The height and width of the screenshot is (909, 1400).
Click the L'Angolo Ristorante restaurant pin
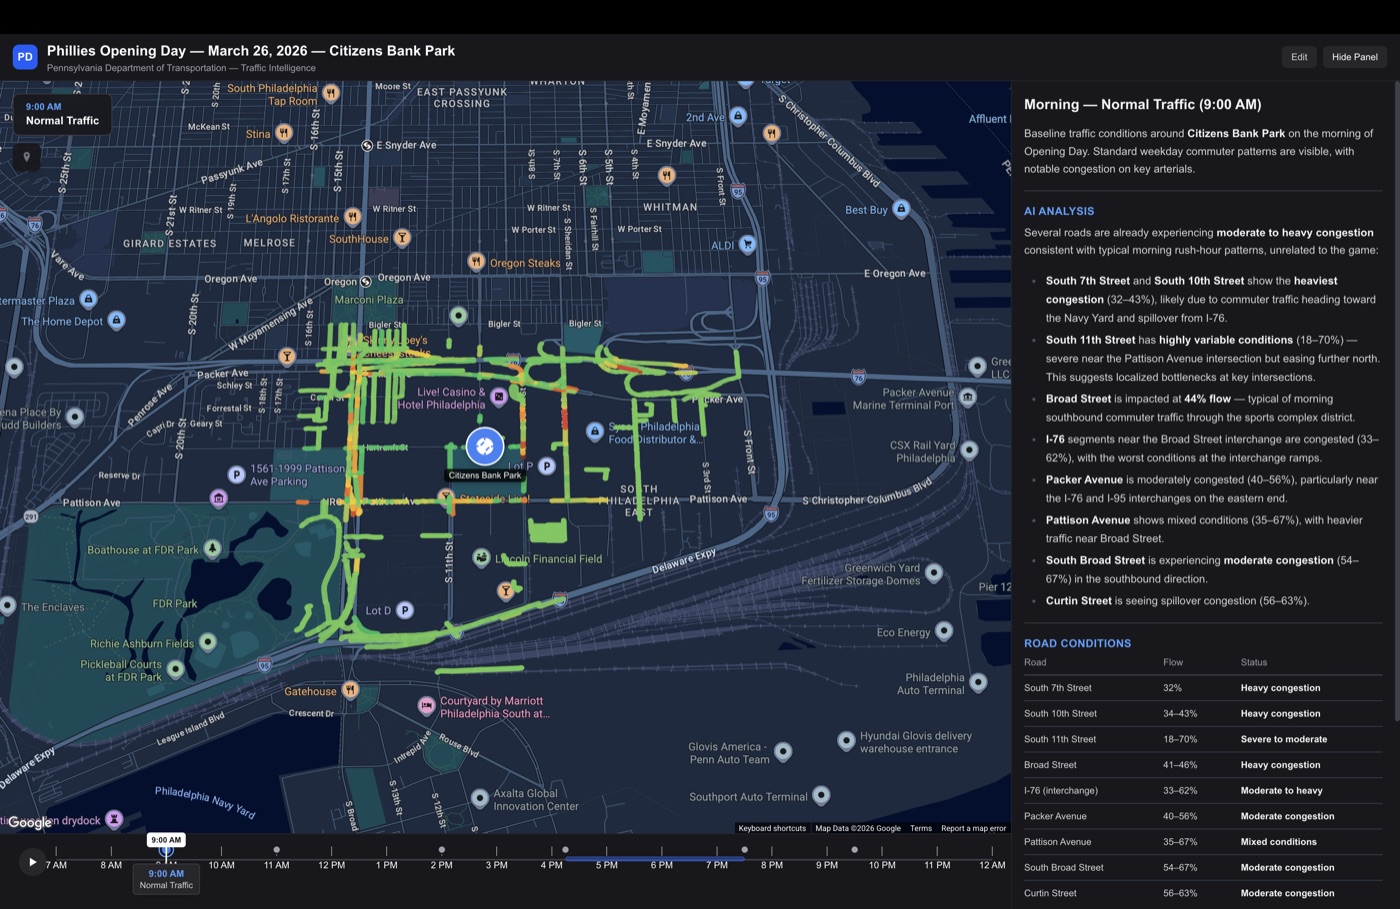click(x=352, y=217)
